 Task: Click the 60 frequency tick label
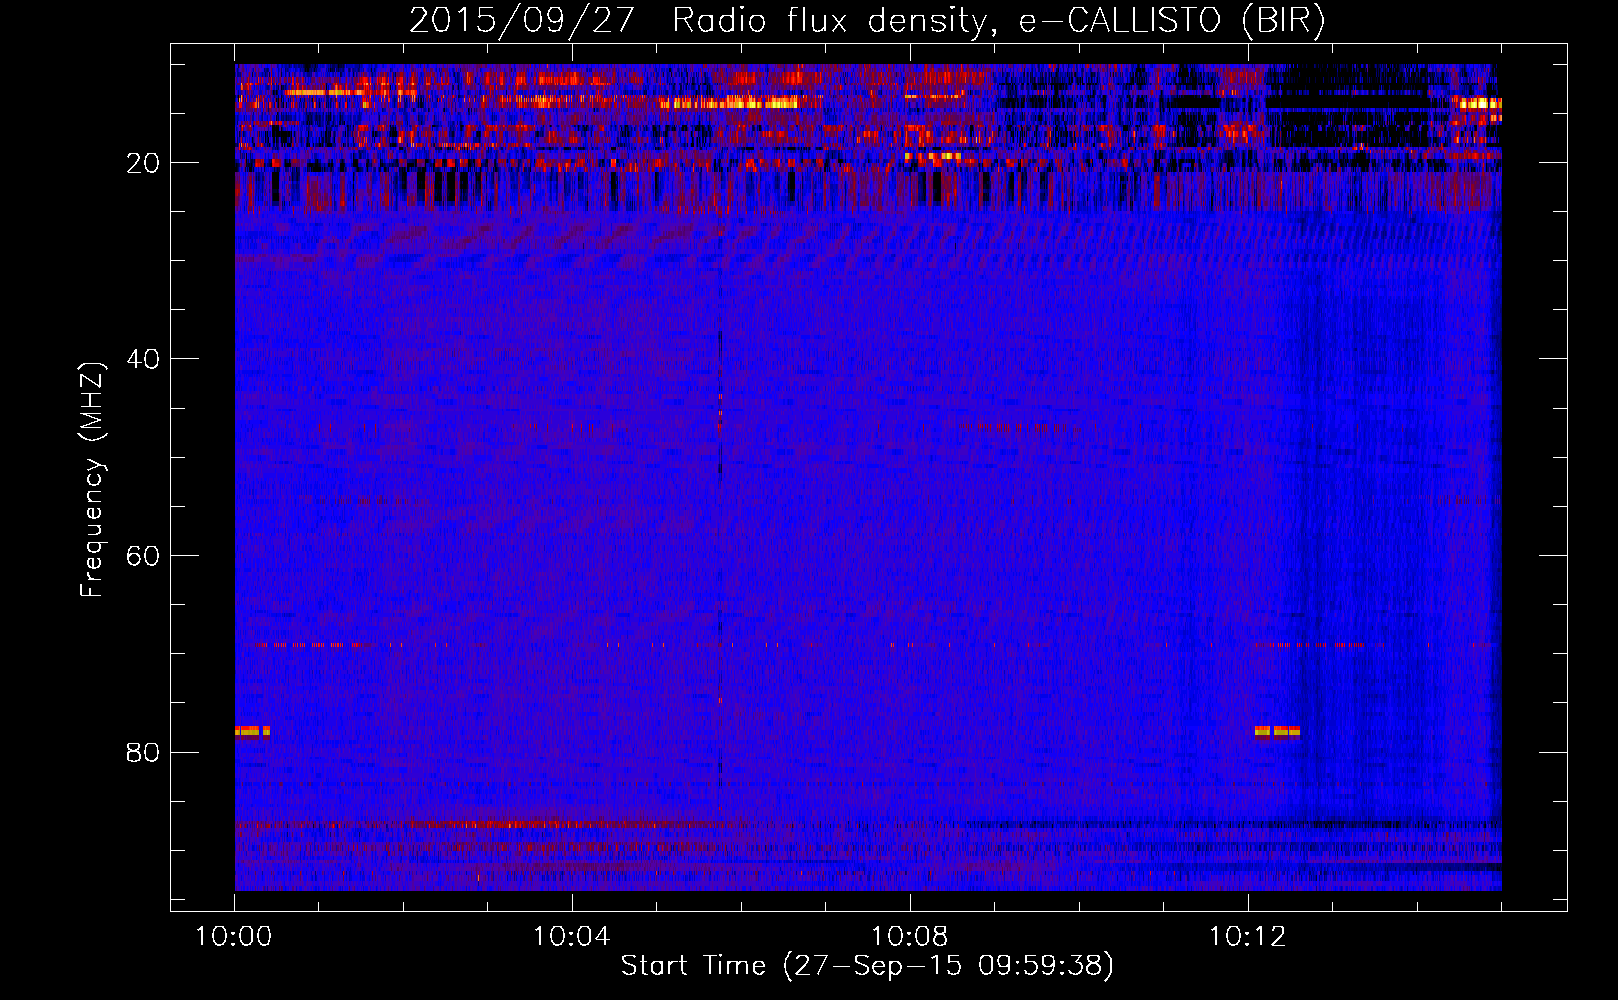pyautogui.click(x=143, y=556)
